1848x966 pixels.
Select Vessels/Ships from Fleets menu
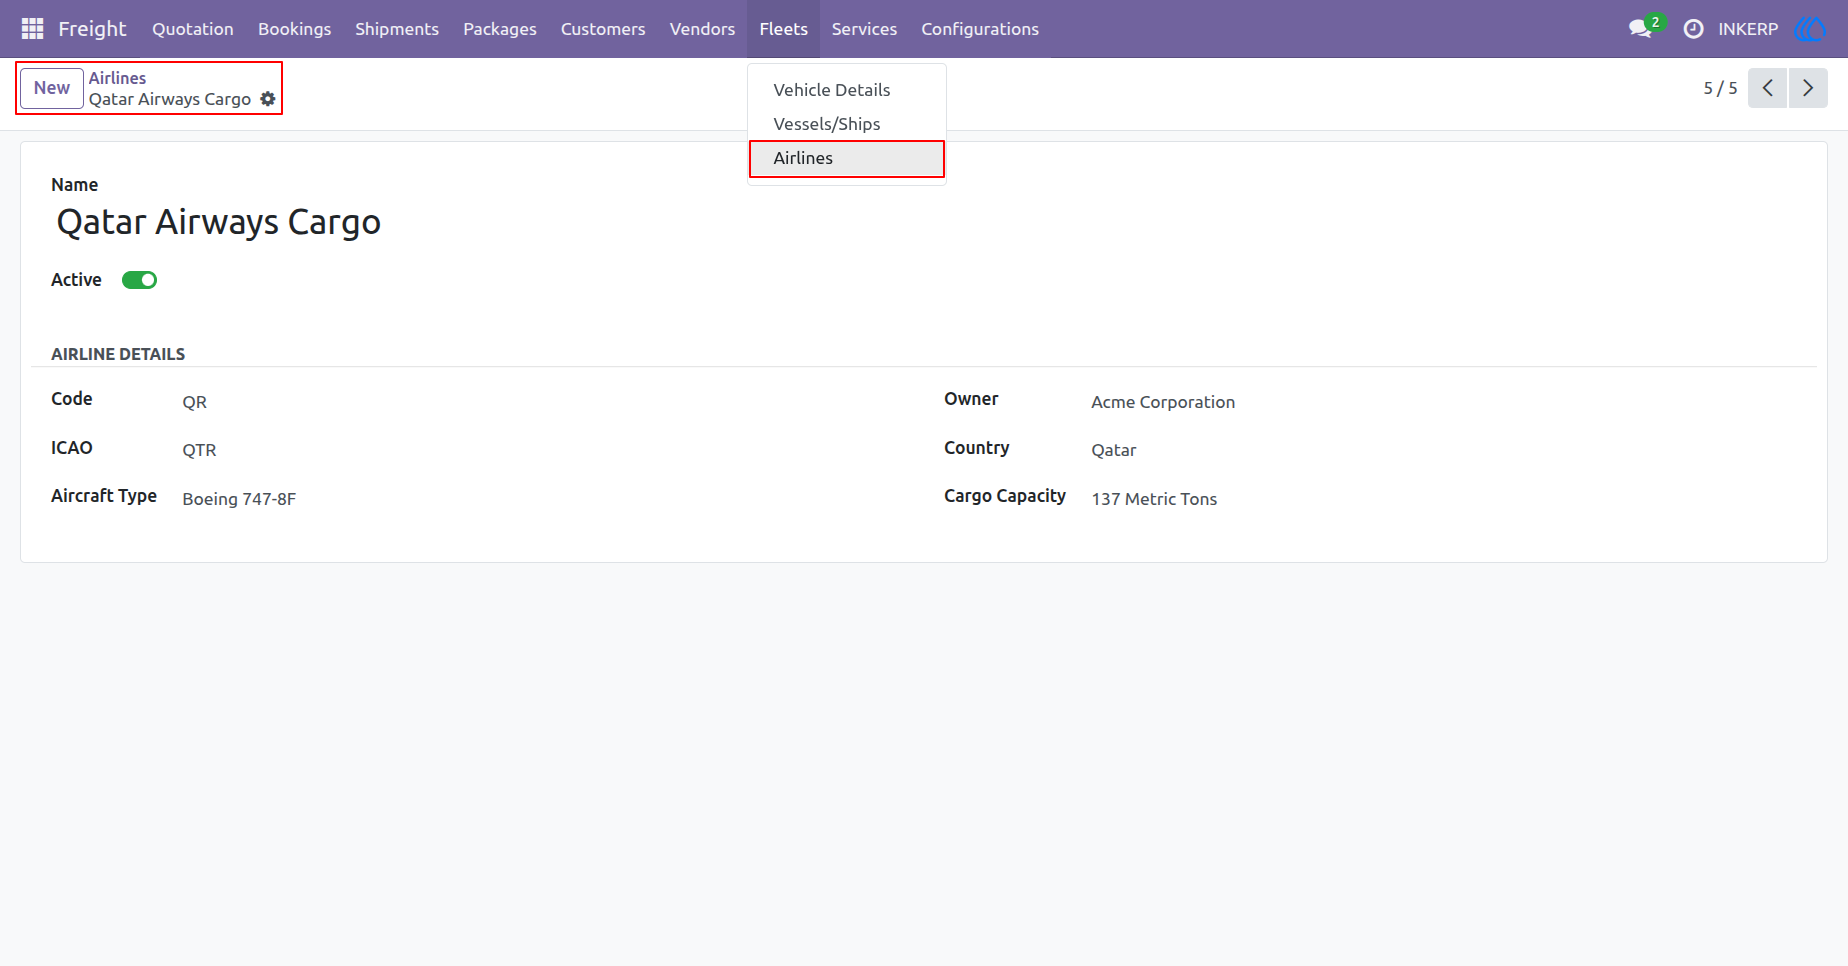[846, 124]
